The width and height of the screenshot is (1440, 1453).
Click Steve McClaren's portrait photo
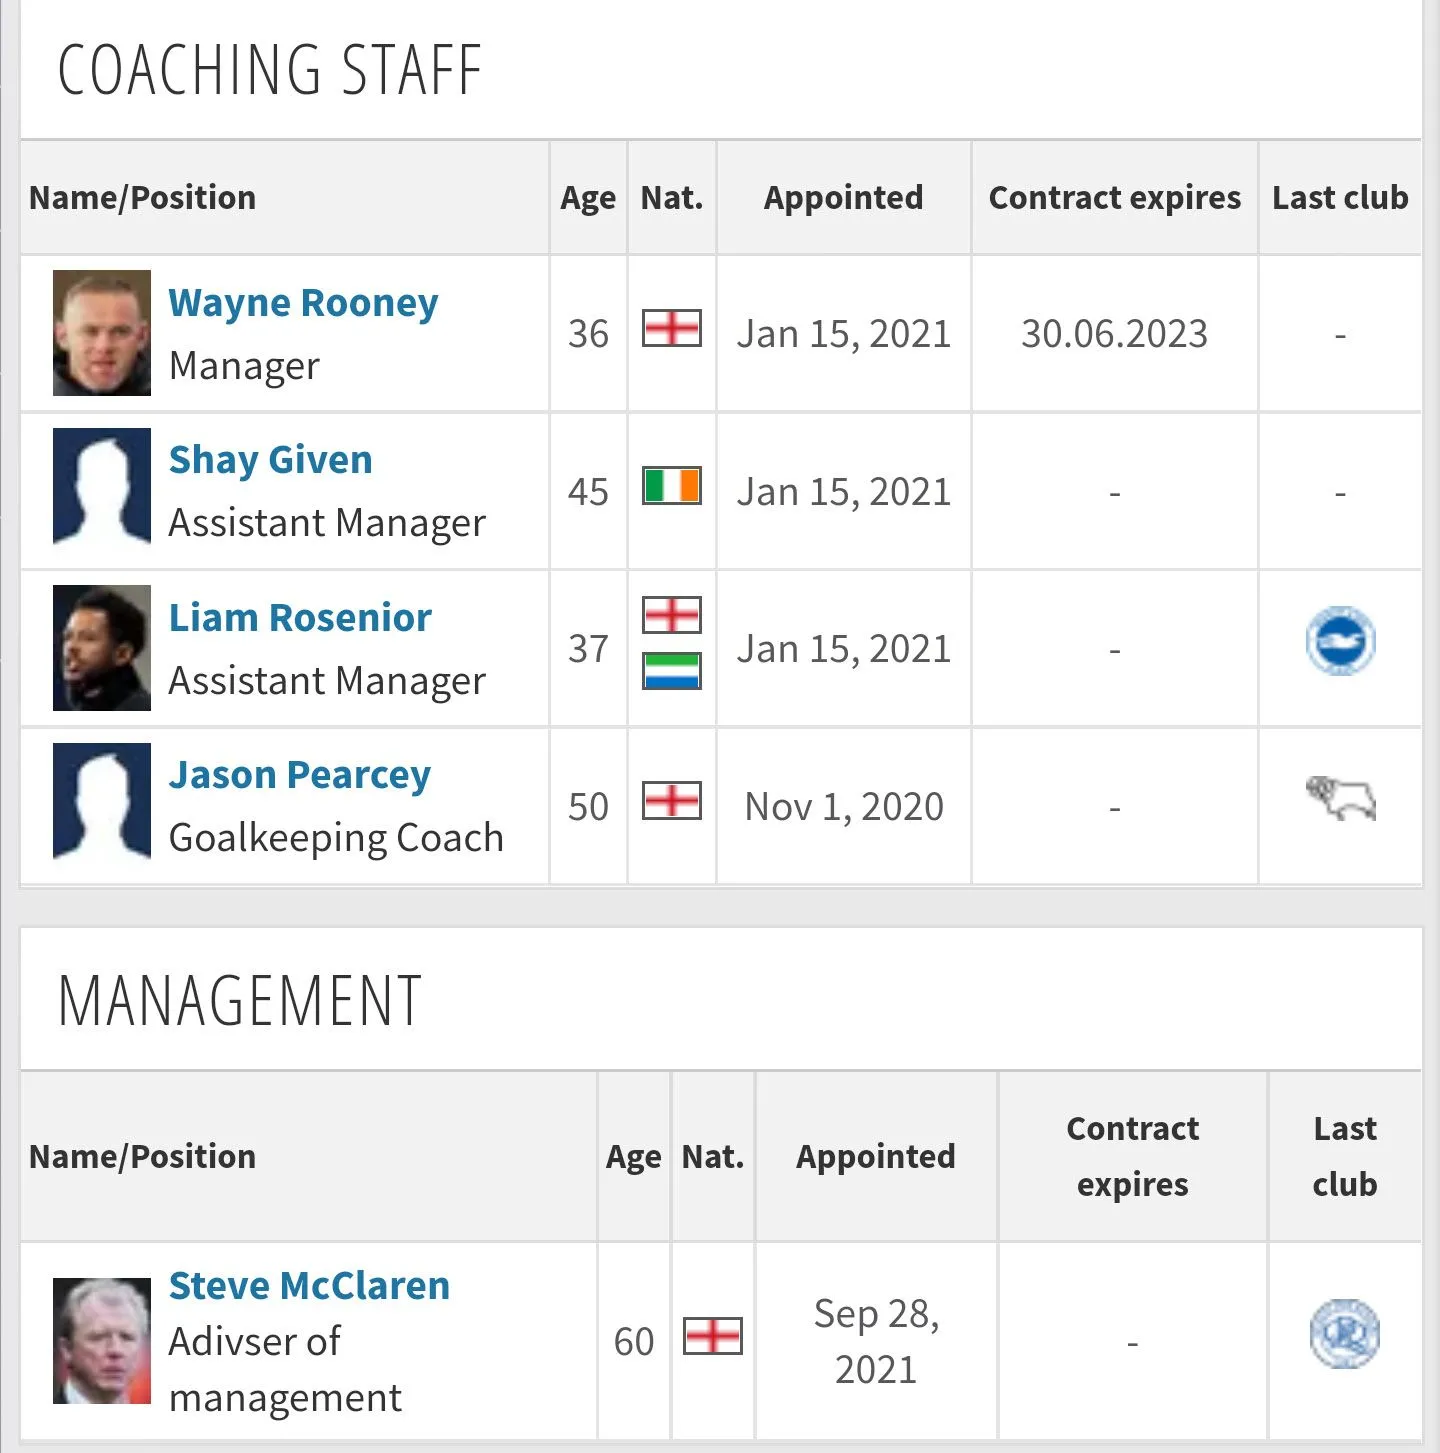102,1340
